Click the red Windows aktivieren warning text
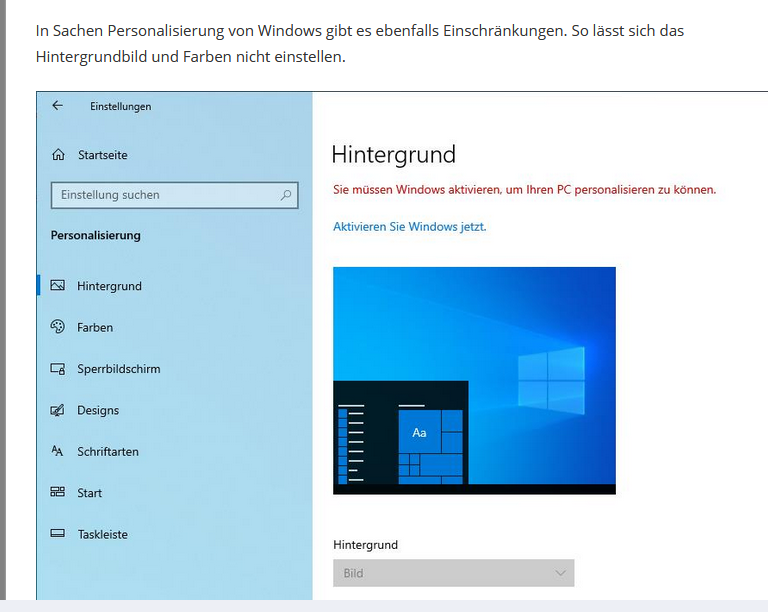Viewport: 768px width, 612px height. click(525, 190)
